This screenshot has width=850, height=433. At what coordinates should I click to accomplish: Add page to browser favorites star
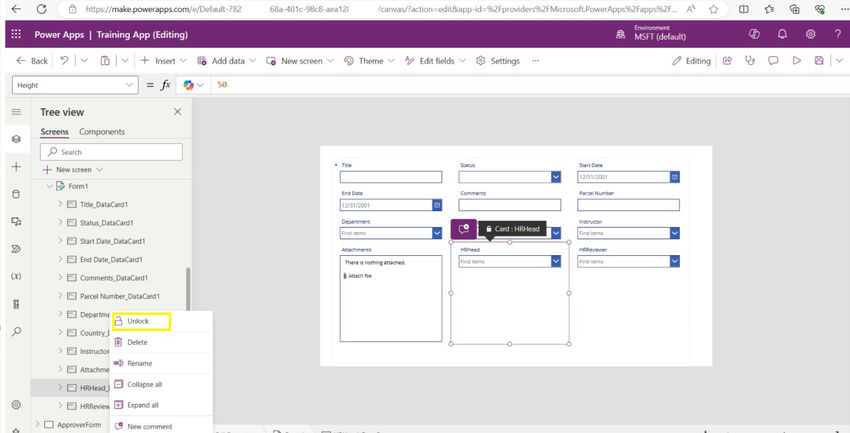click(x=714, y=9)
